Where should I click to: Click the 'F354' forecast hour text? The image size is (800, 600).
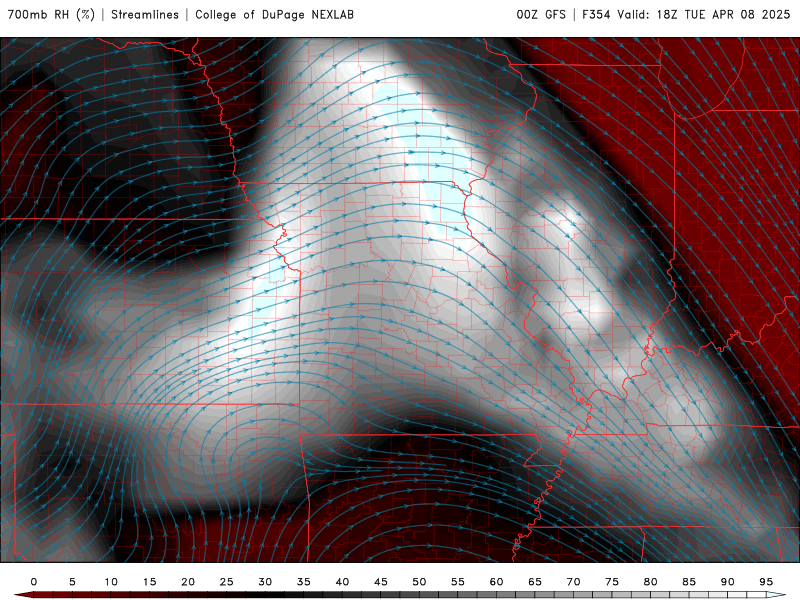[x=596, y=15]
